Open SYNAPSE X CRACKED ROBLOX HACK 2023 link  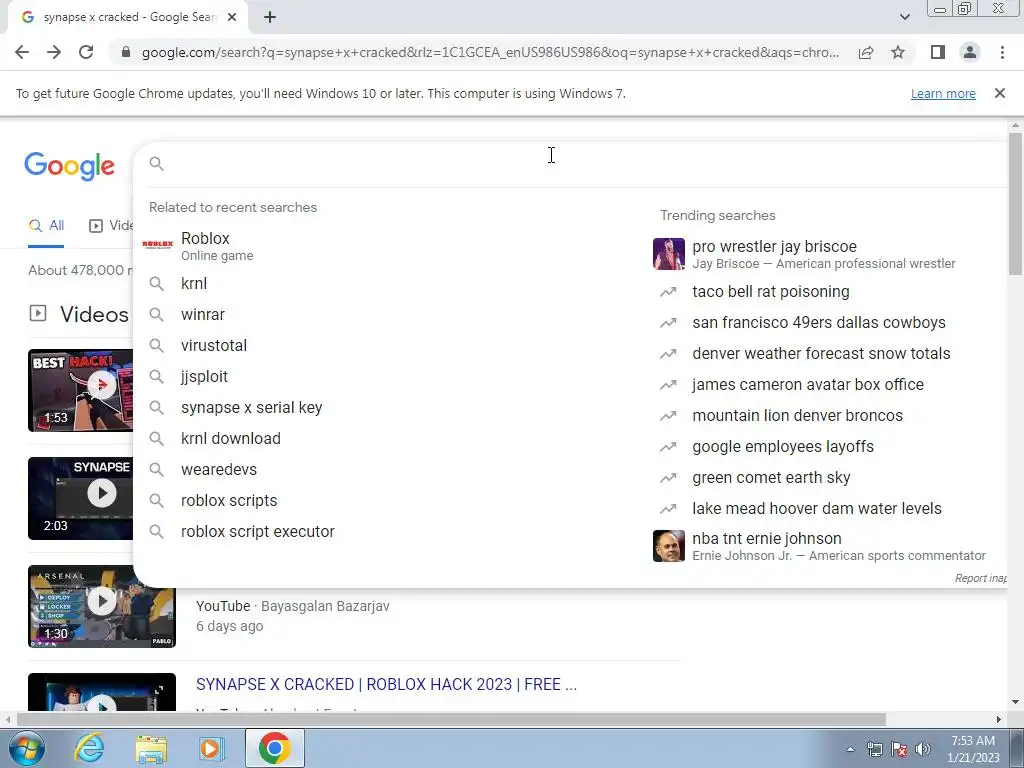386,684
